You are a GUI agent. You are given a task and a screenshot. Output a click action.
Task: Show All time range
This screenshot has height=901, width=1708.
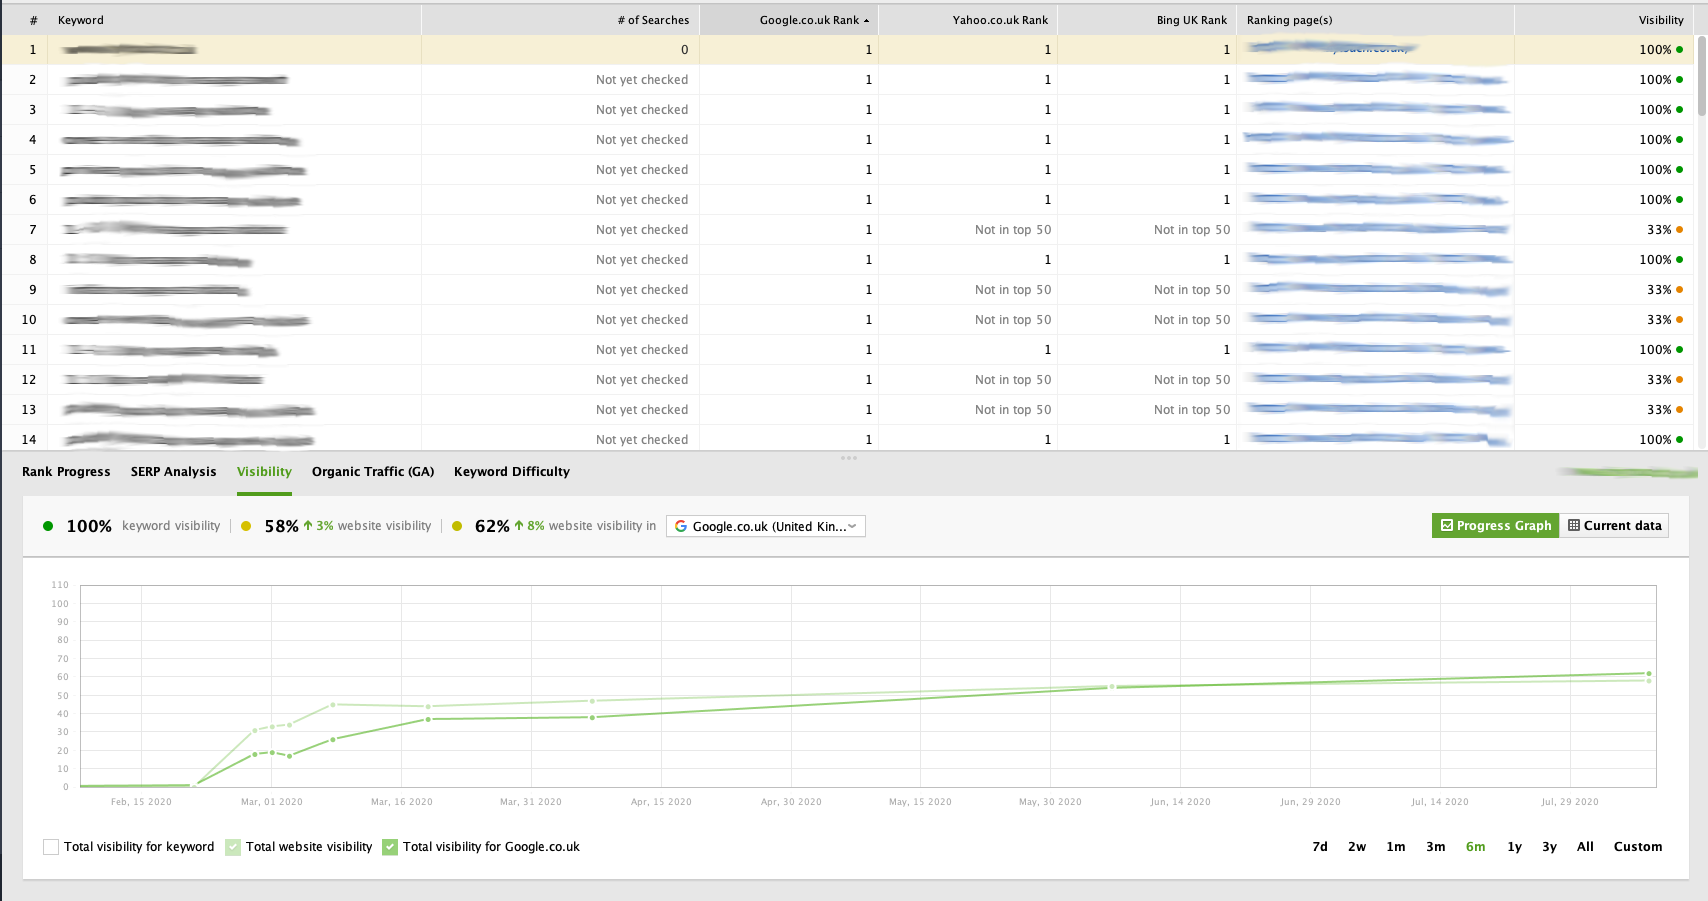1585,847
